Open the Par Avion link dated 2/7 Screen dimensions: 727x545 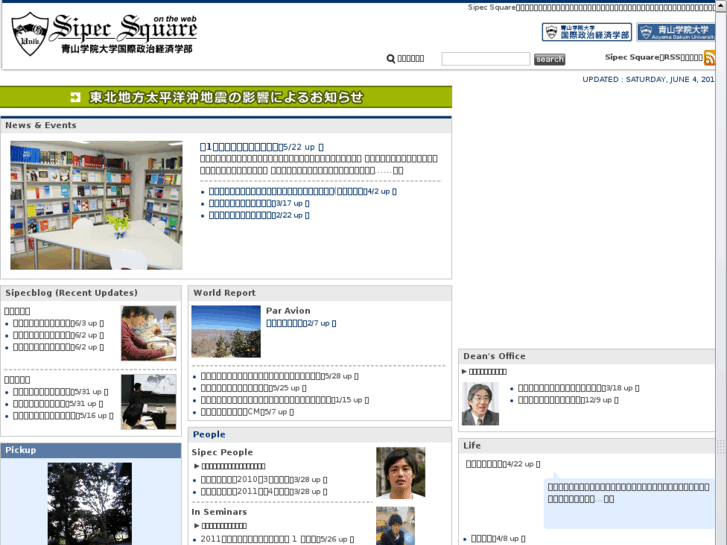[301, 323]
